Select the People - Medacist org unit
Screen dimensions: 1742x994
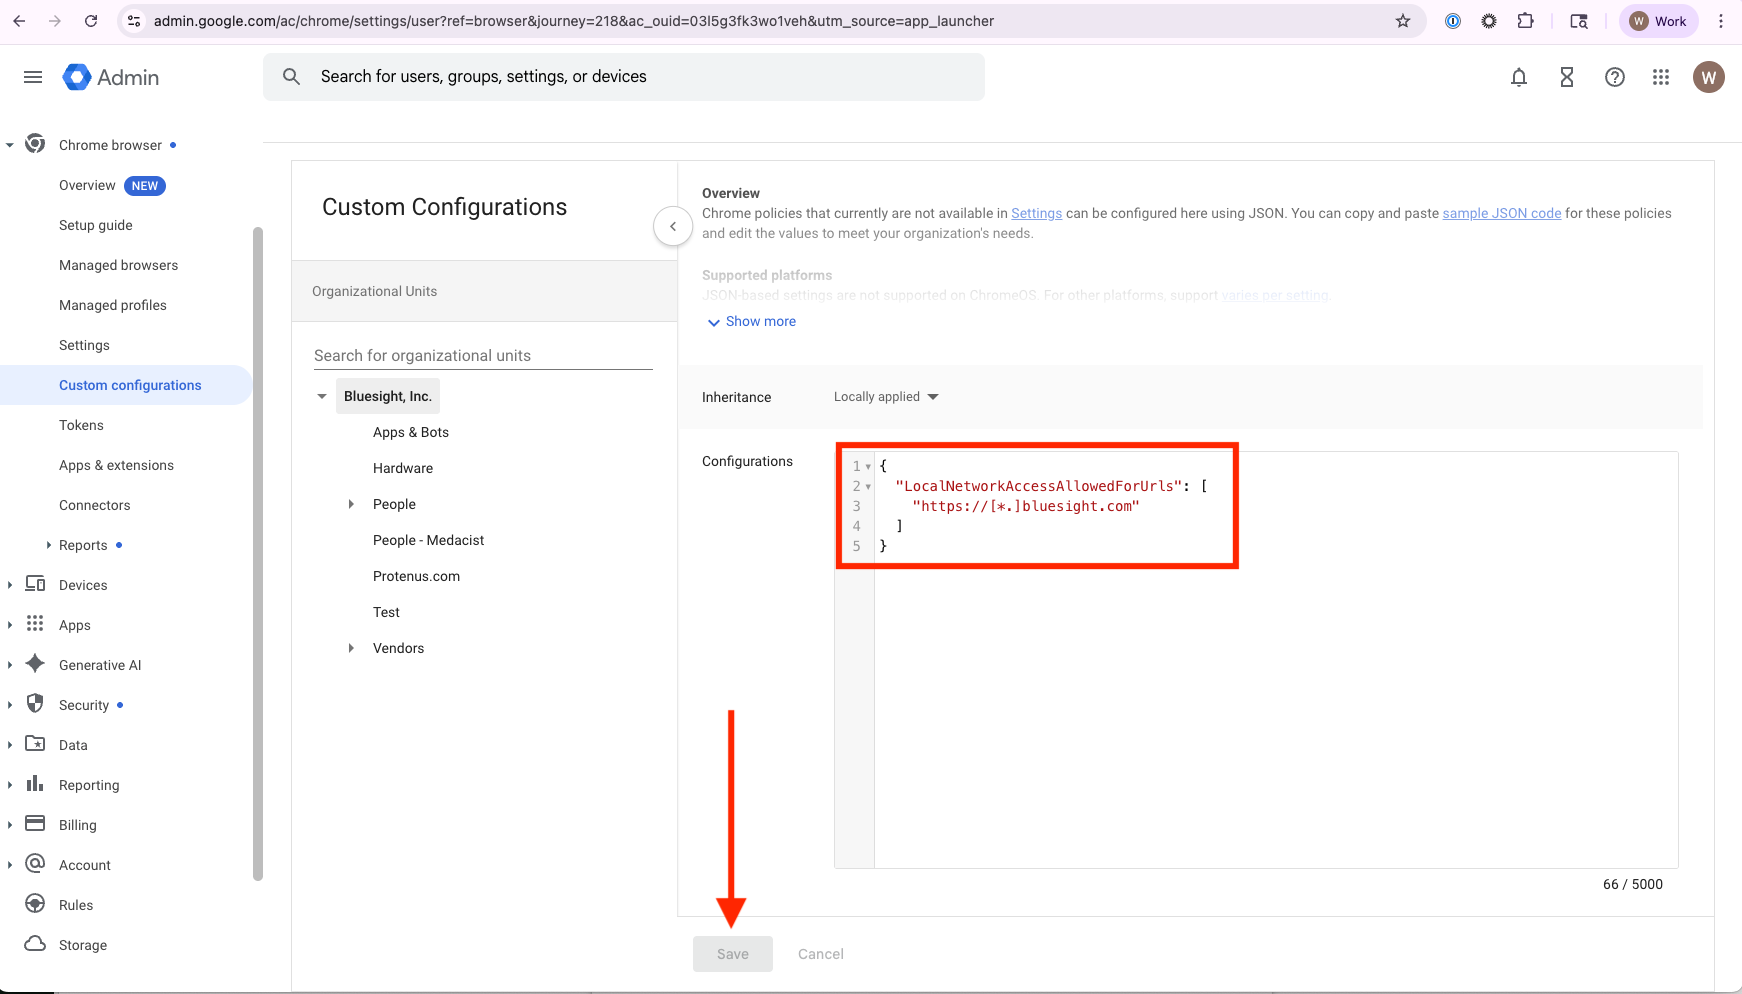click(428, 540)
